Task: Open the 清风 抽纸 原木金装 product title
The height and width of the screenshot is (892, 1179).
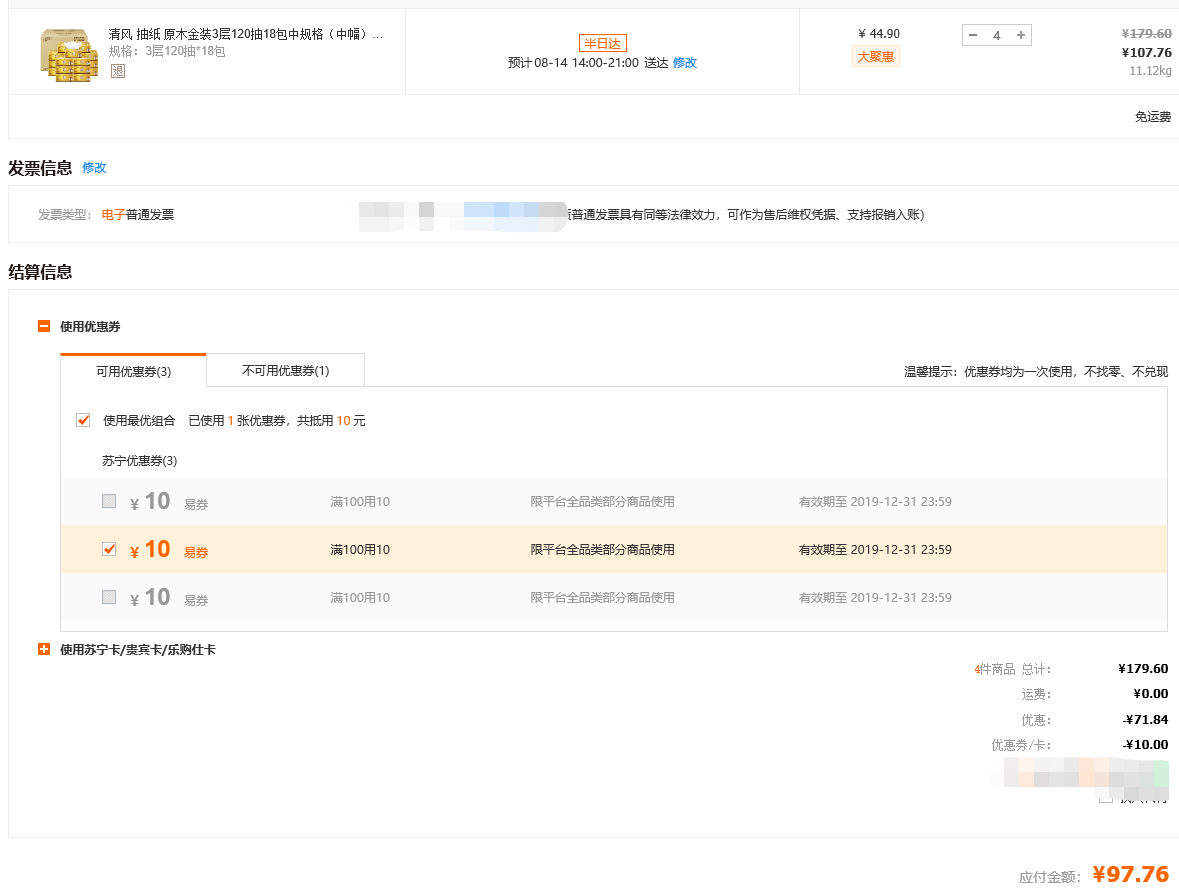Action: click(x=246, y=34)
